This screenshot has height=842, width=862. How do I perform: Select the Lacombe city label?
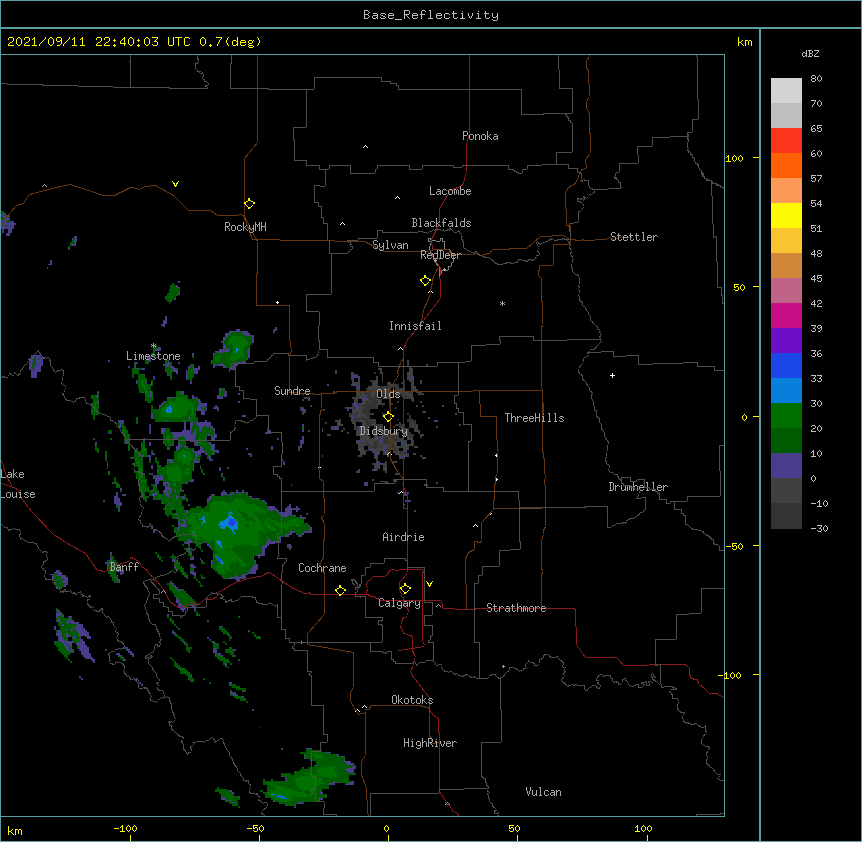tap(450, 191)
